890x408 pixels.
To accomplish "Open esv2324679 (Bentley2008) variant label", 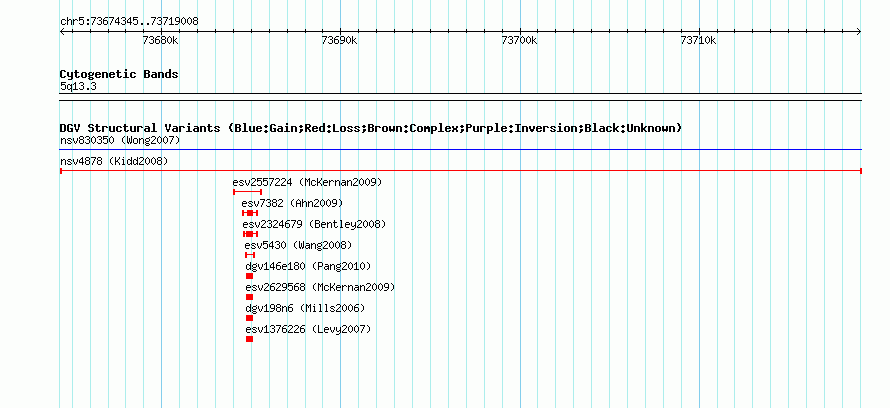I will click(314, 225).
